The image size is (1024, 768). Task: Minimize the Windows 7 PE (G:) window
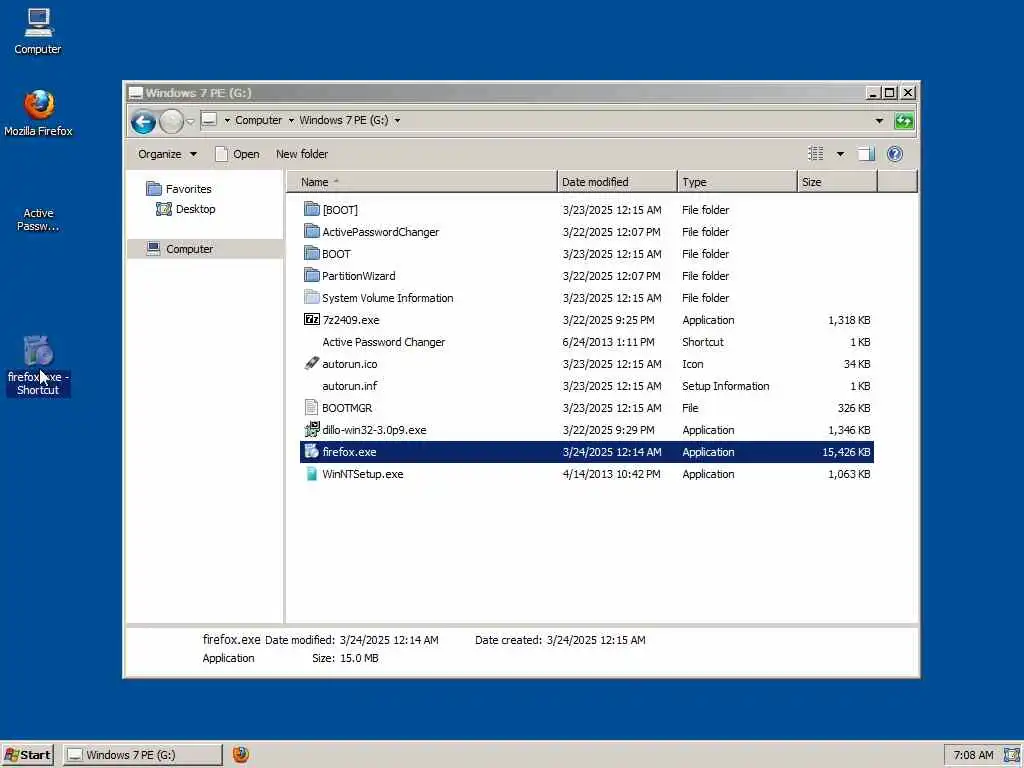(873, 93)
